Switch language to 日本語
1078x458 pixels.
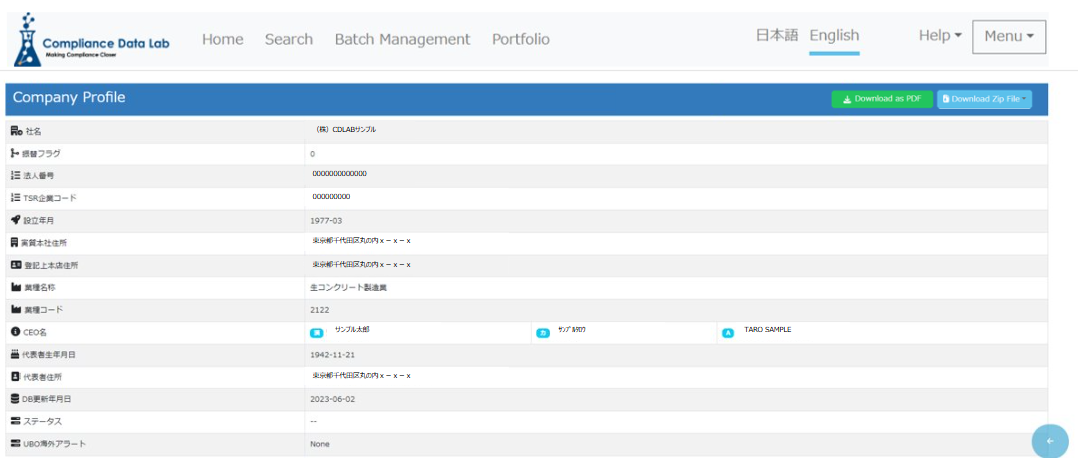point(777,35)
